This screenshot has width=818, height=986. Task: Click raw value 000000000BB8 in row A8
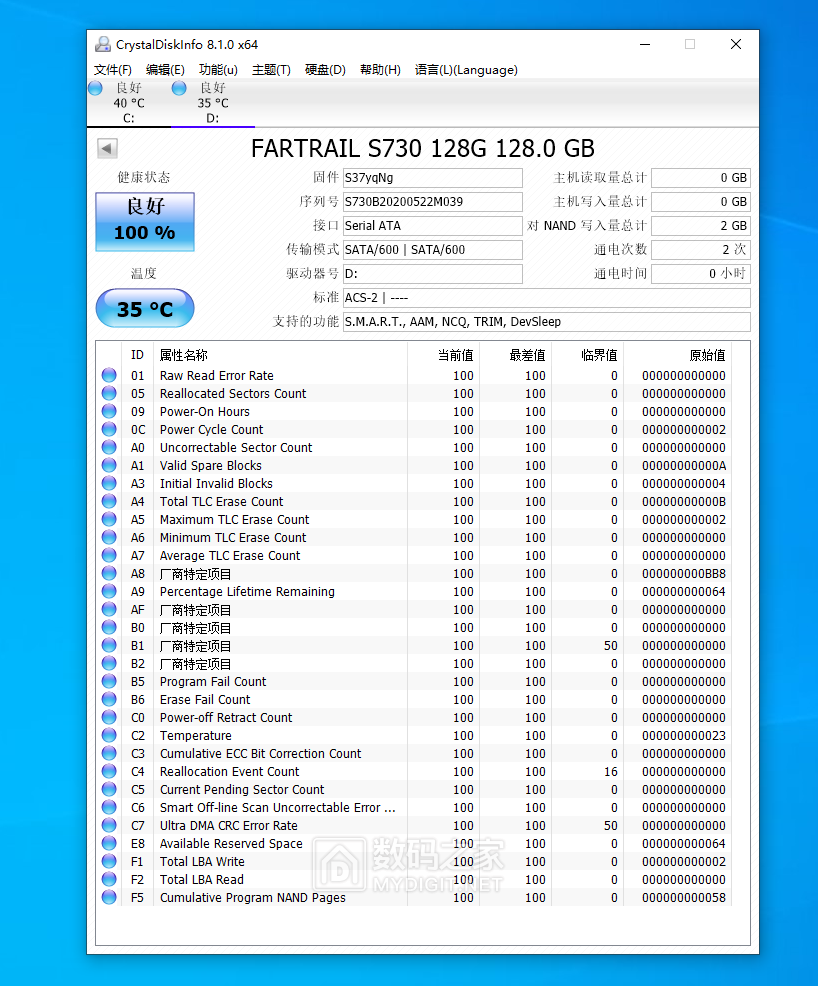683,574
